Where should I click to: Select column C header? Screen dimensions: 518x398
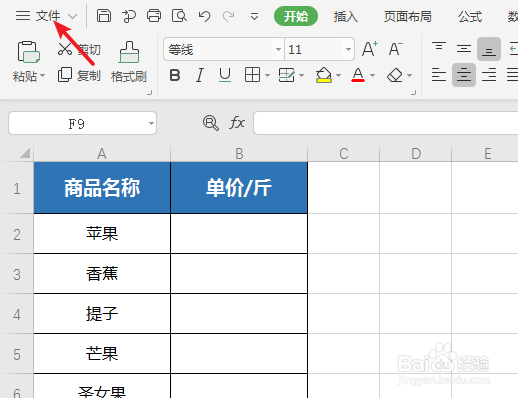344,154
